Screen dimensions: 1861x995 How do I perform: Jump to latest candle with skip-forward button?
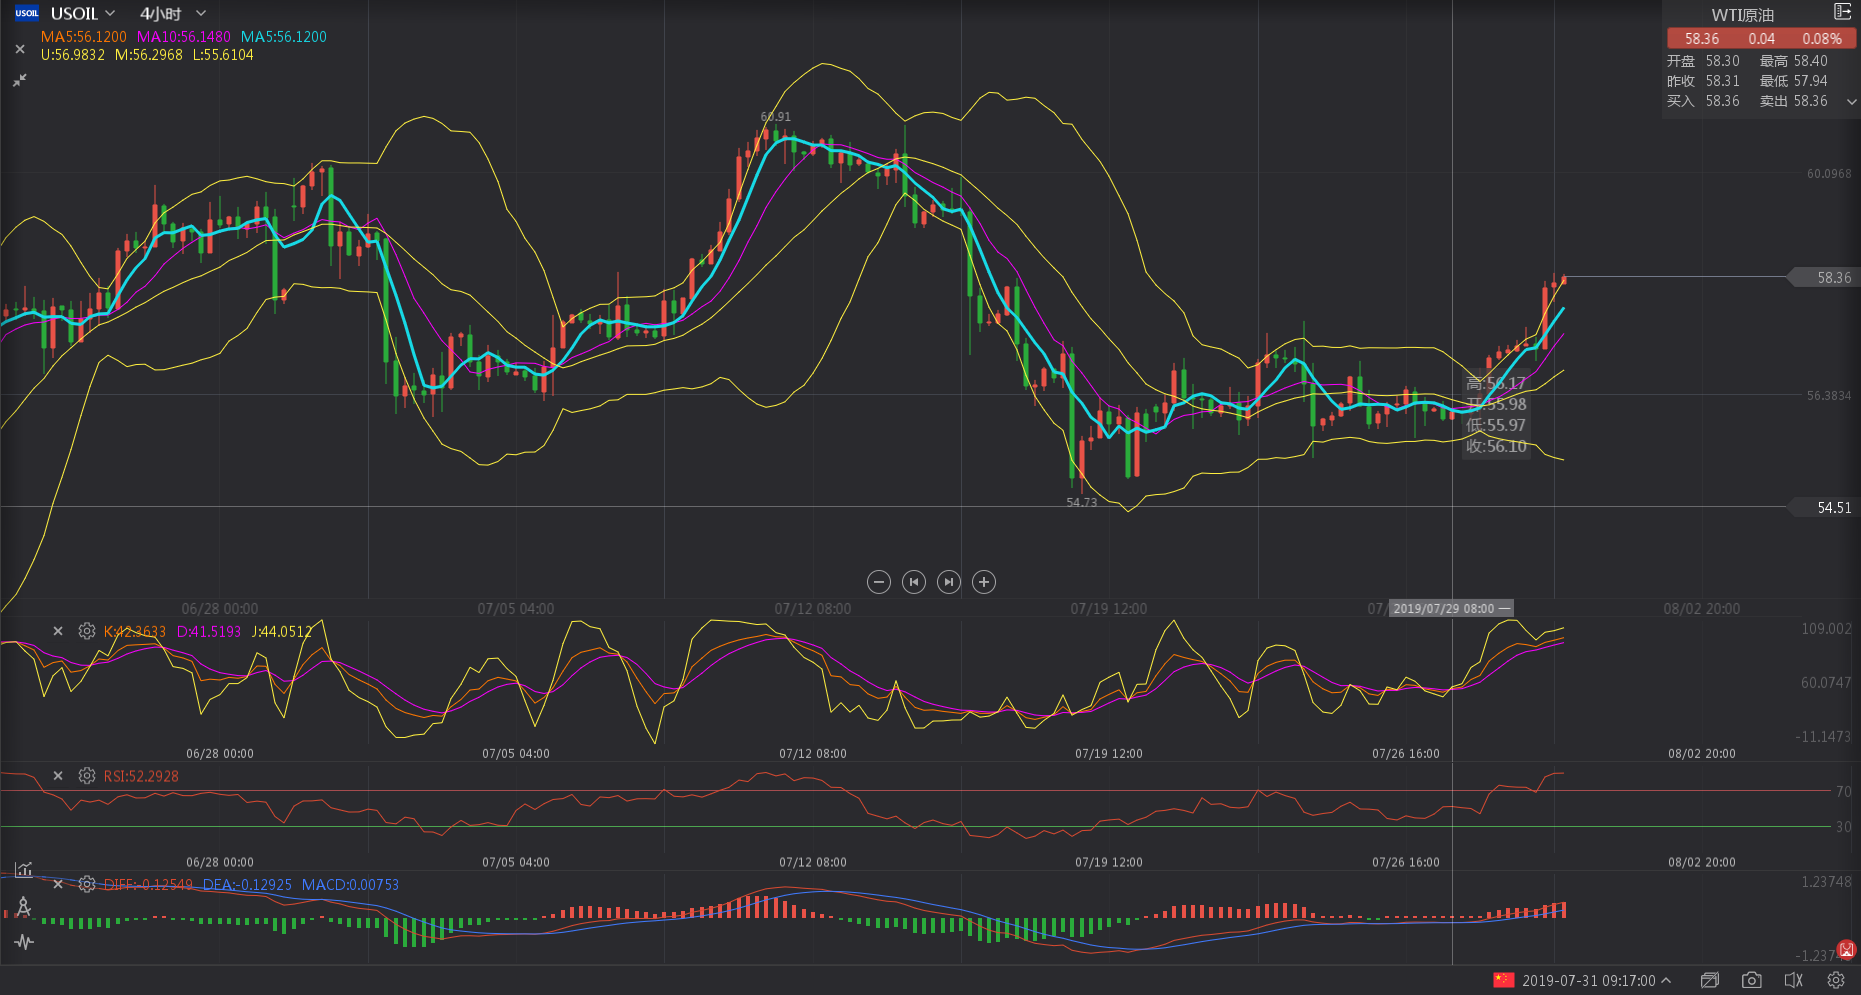tap(949, 582)
